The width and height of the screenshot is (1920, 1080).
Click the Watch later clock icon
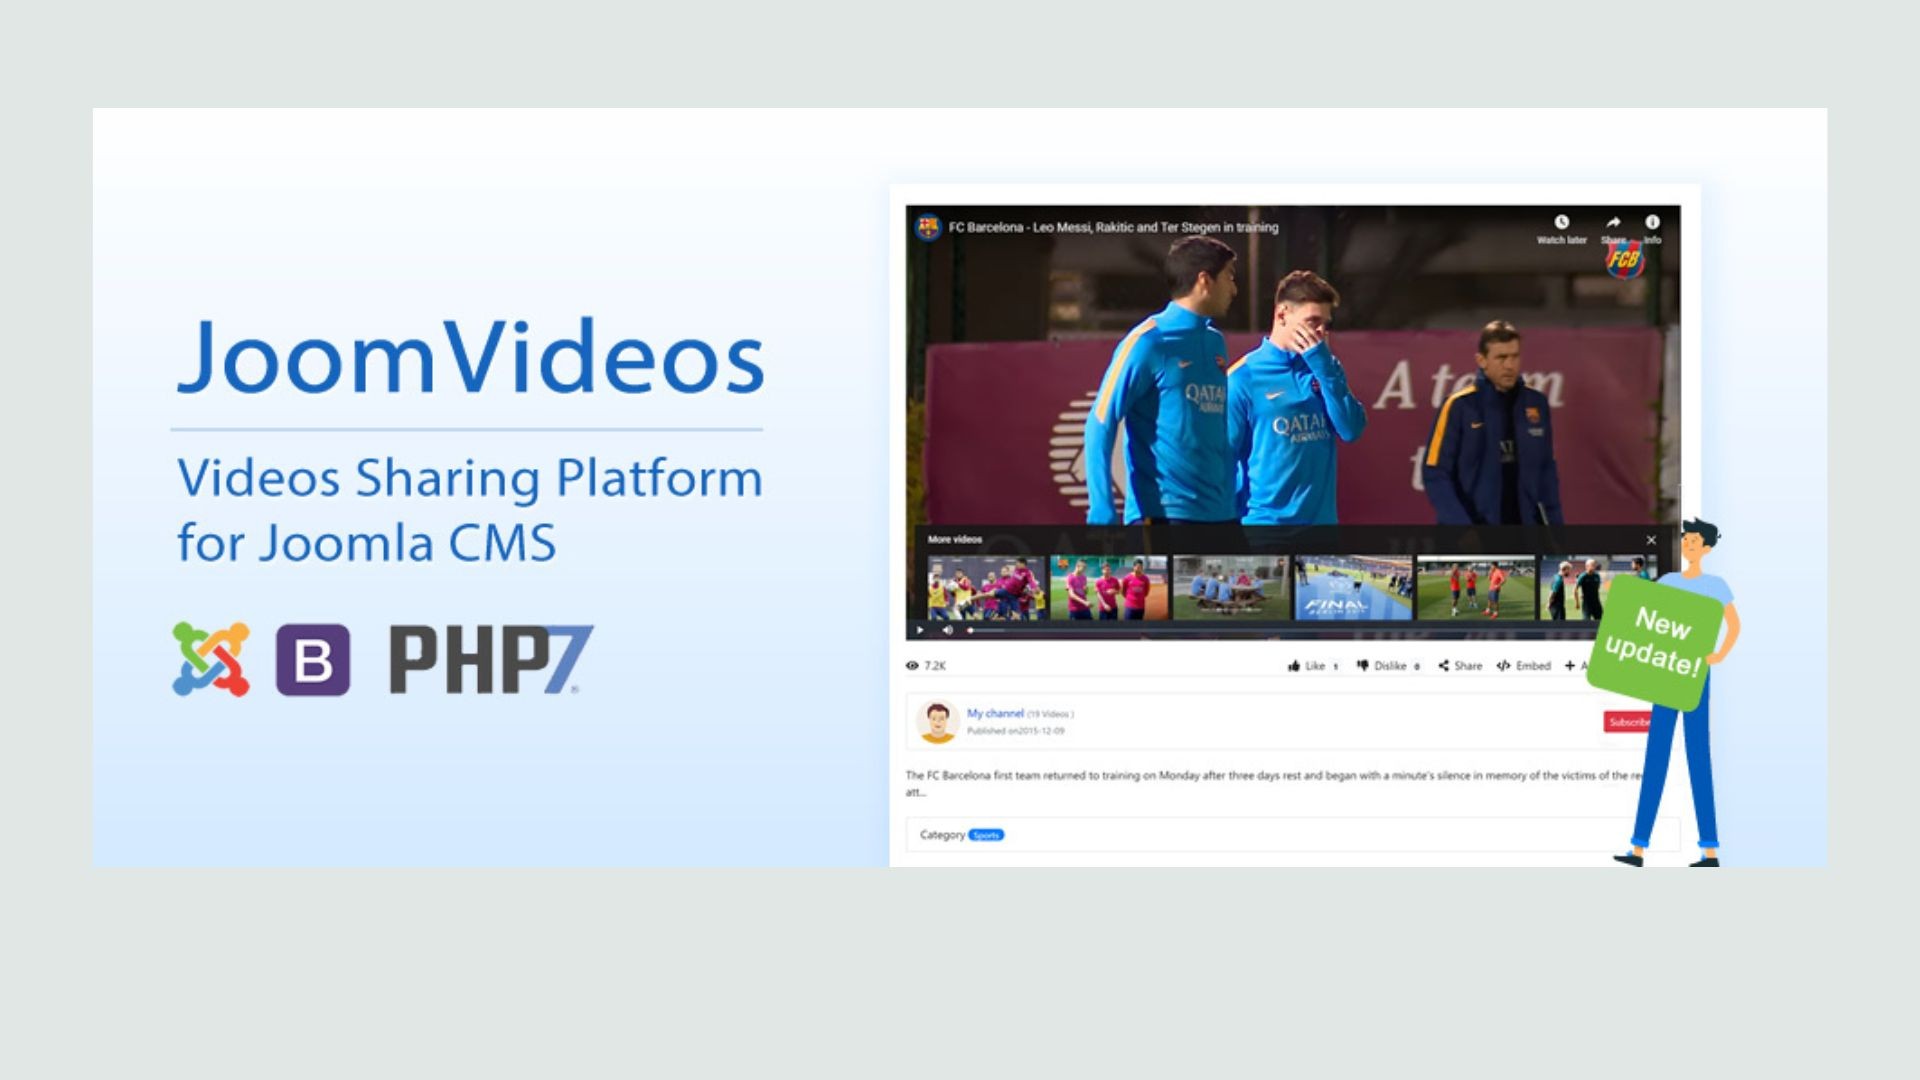[1561, 222]
